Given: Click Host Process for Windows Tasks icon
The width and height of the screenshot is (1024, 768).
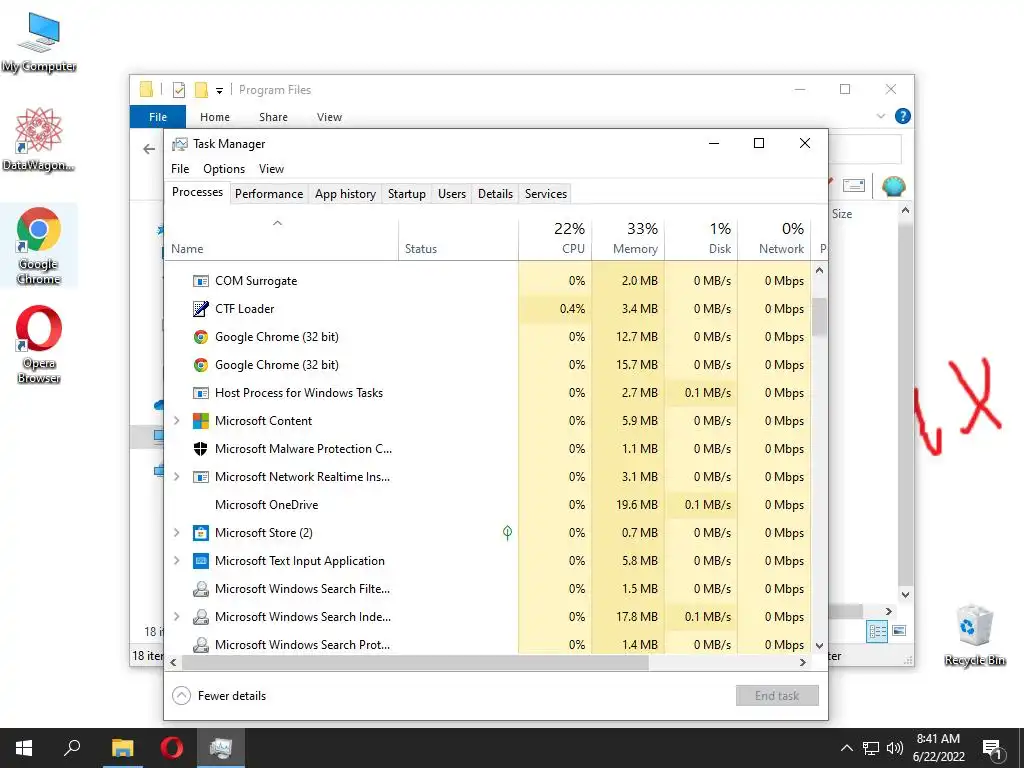Looking at the screenshot, I should [x=200, y=393].
